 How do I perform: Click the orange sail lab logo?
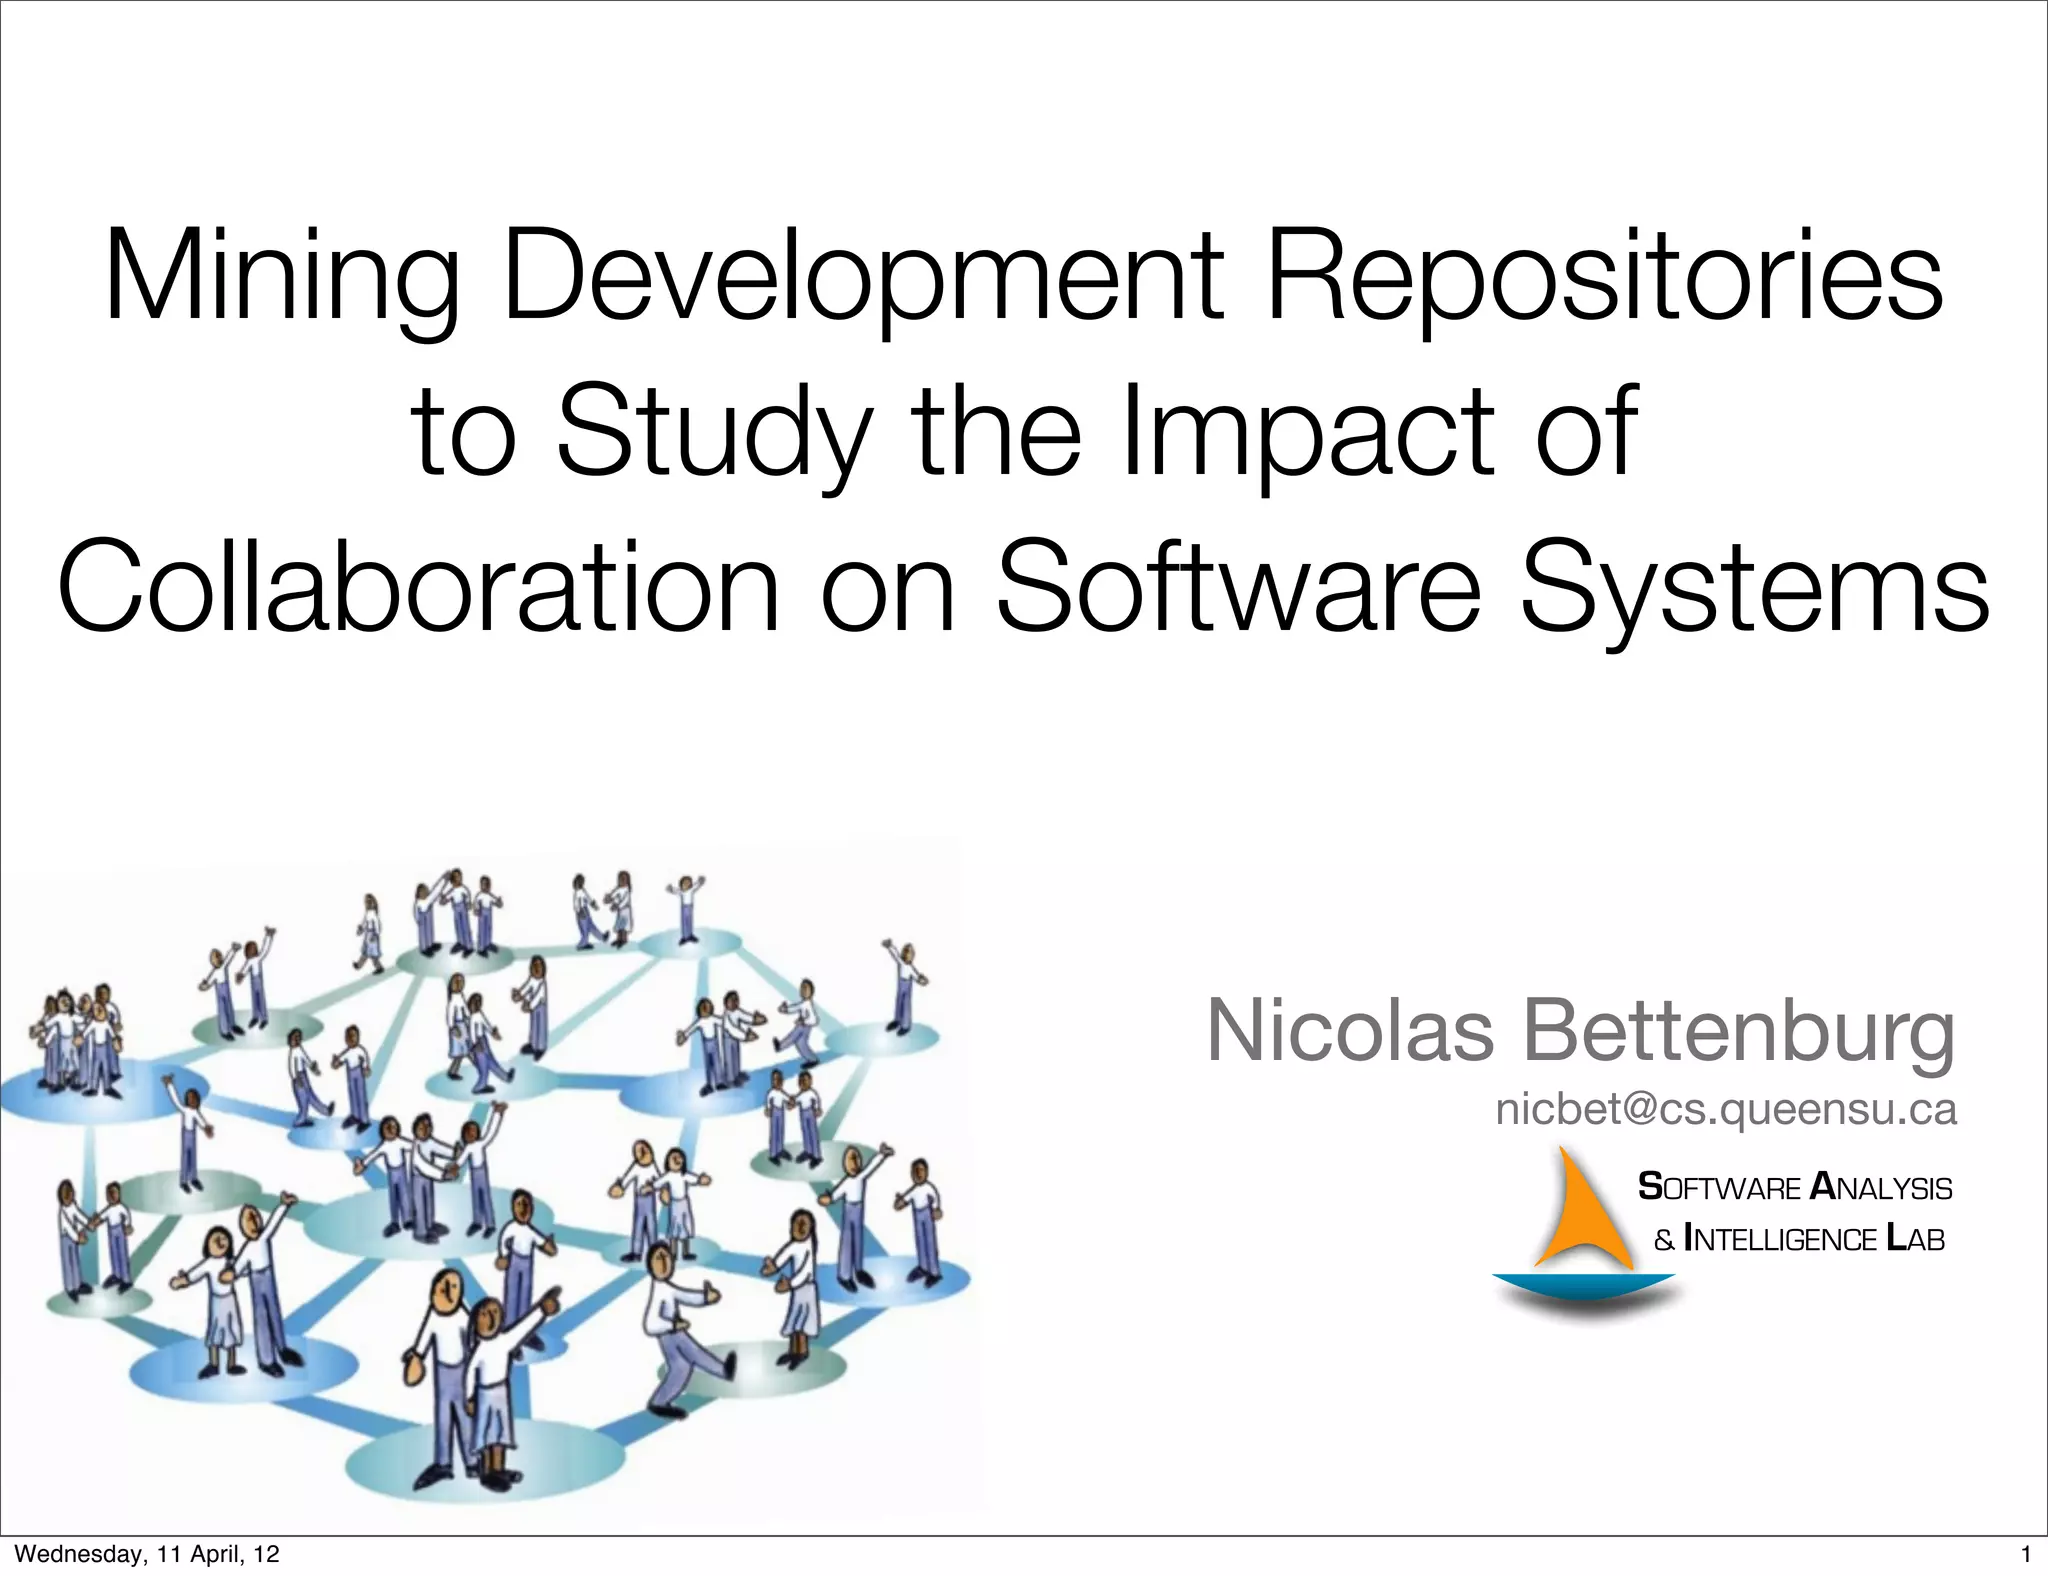coord(1583,1236)
